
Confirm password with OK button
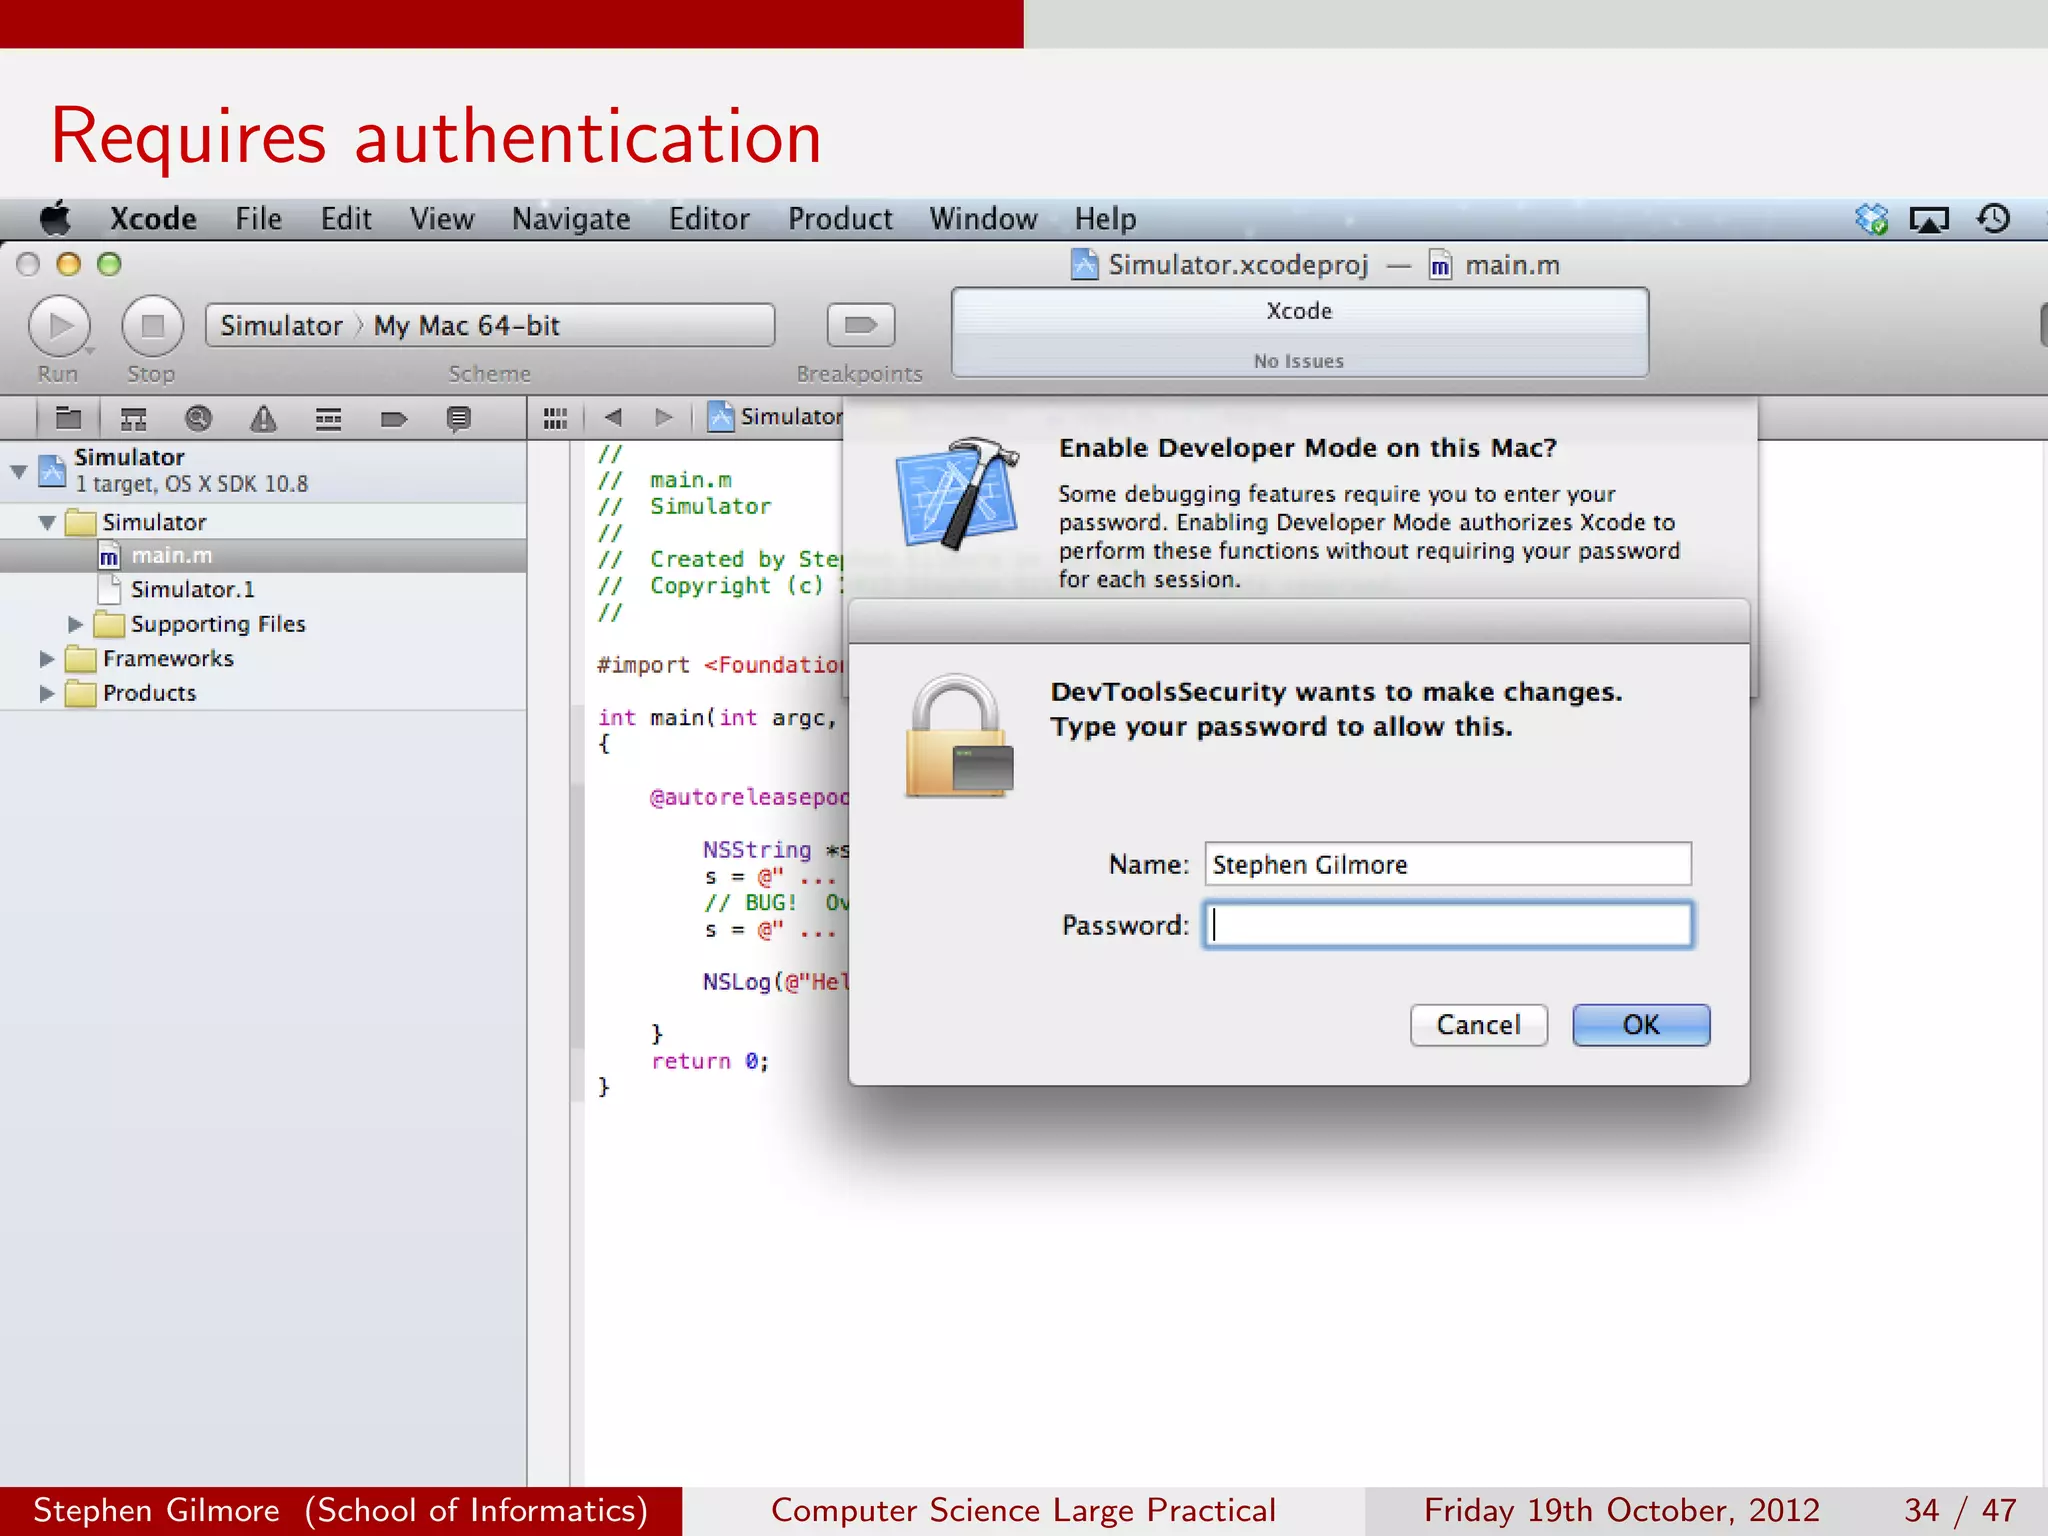tap(1641, 1025)
